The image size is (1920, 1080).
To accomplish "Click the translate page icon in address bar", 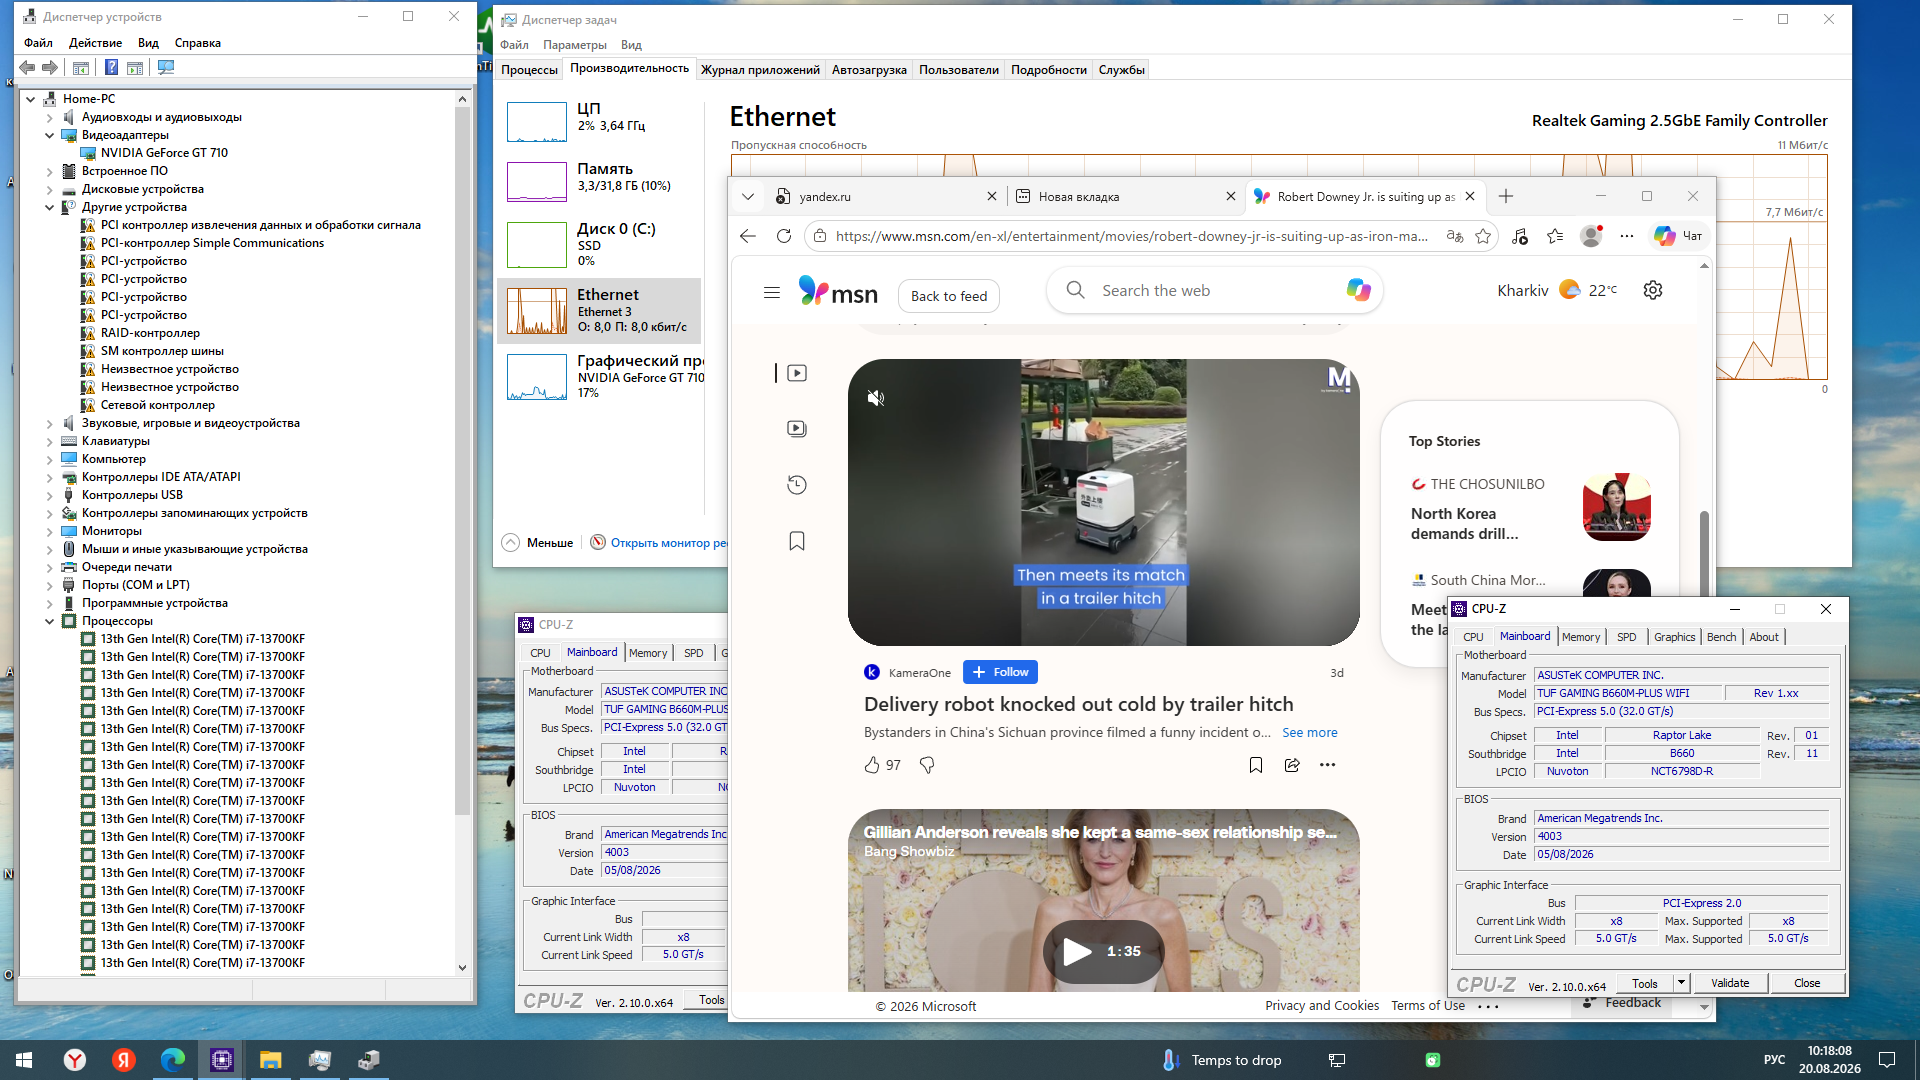I will (1455, 236).
